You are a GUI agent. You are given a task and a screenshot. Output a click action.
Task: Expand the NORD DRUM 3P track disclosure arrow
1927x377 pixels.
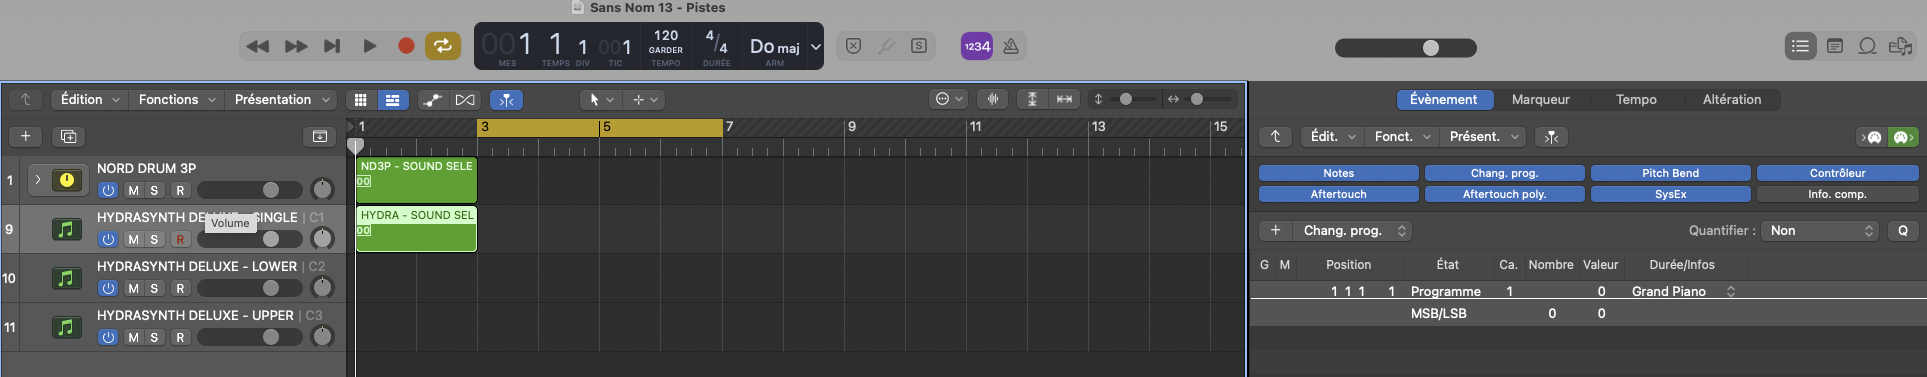point(37,180)
